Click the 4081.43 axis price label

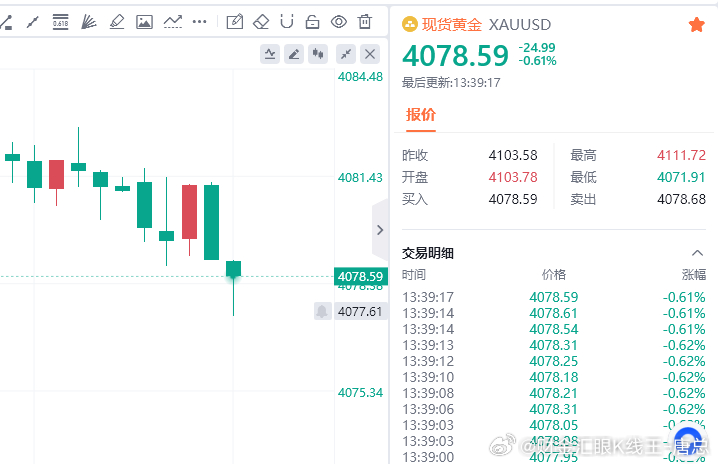point(360,177)
